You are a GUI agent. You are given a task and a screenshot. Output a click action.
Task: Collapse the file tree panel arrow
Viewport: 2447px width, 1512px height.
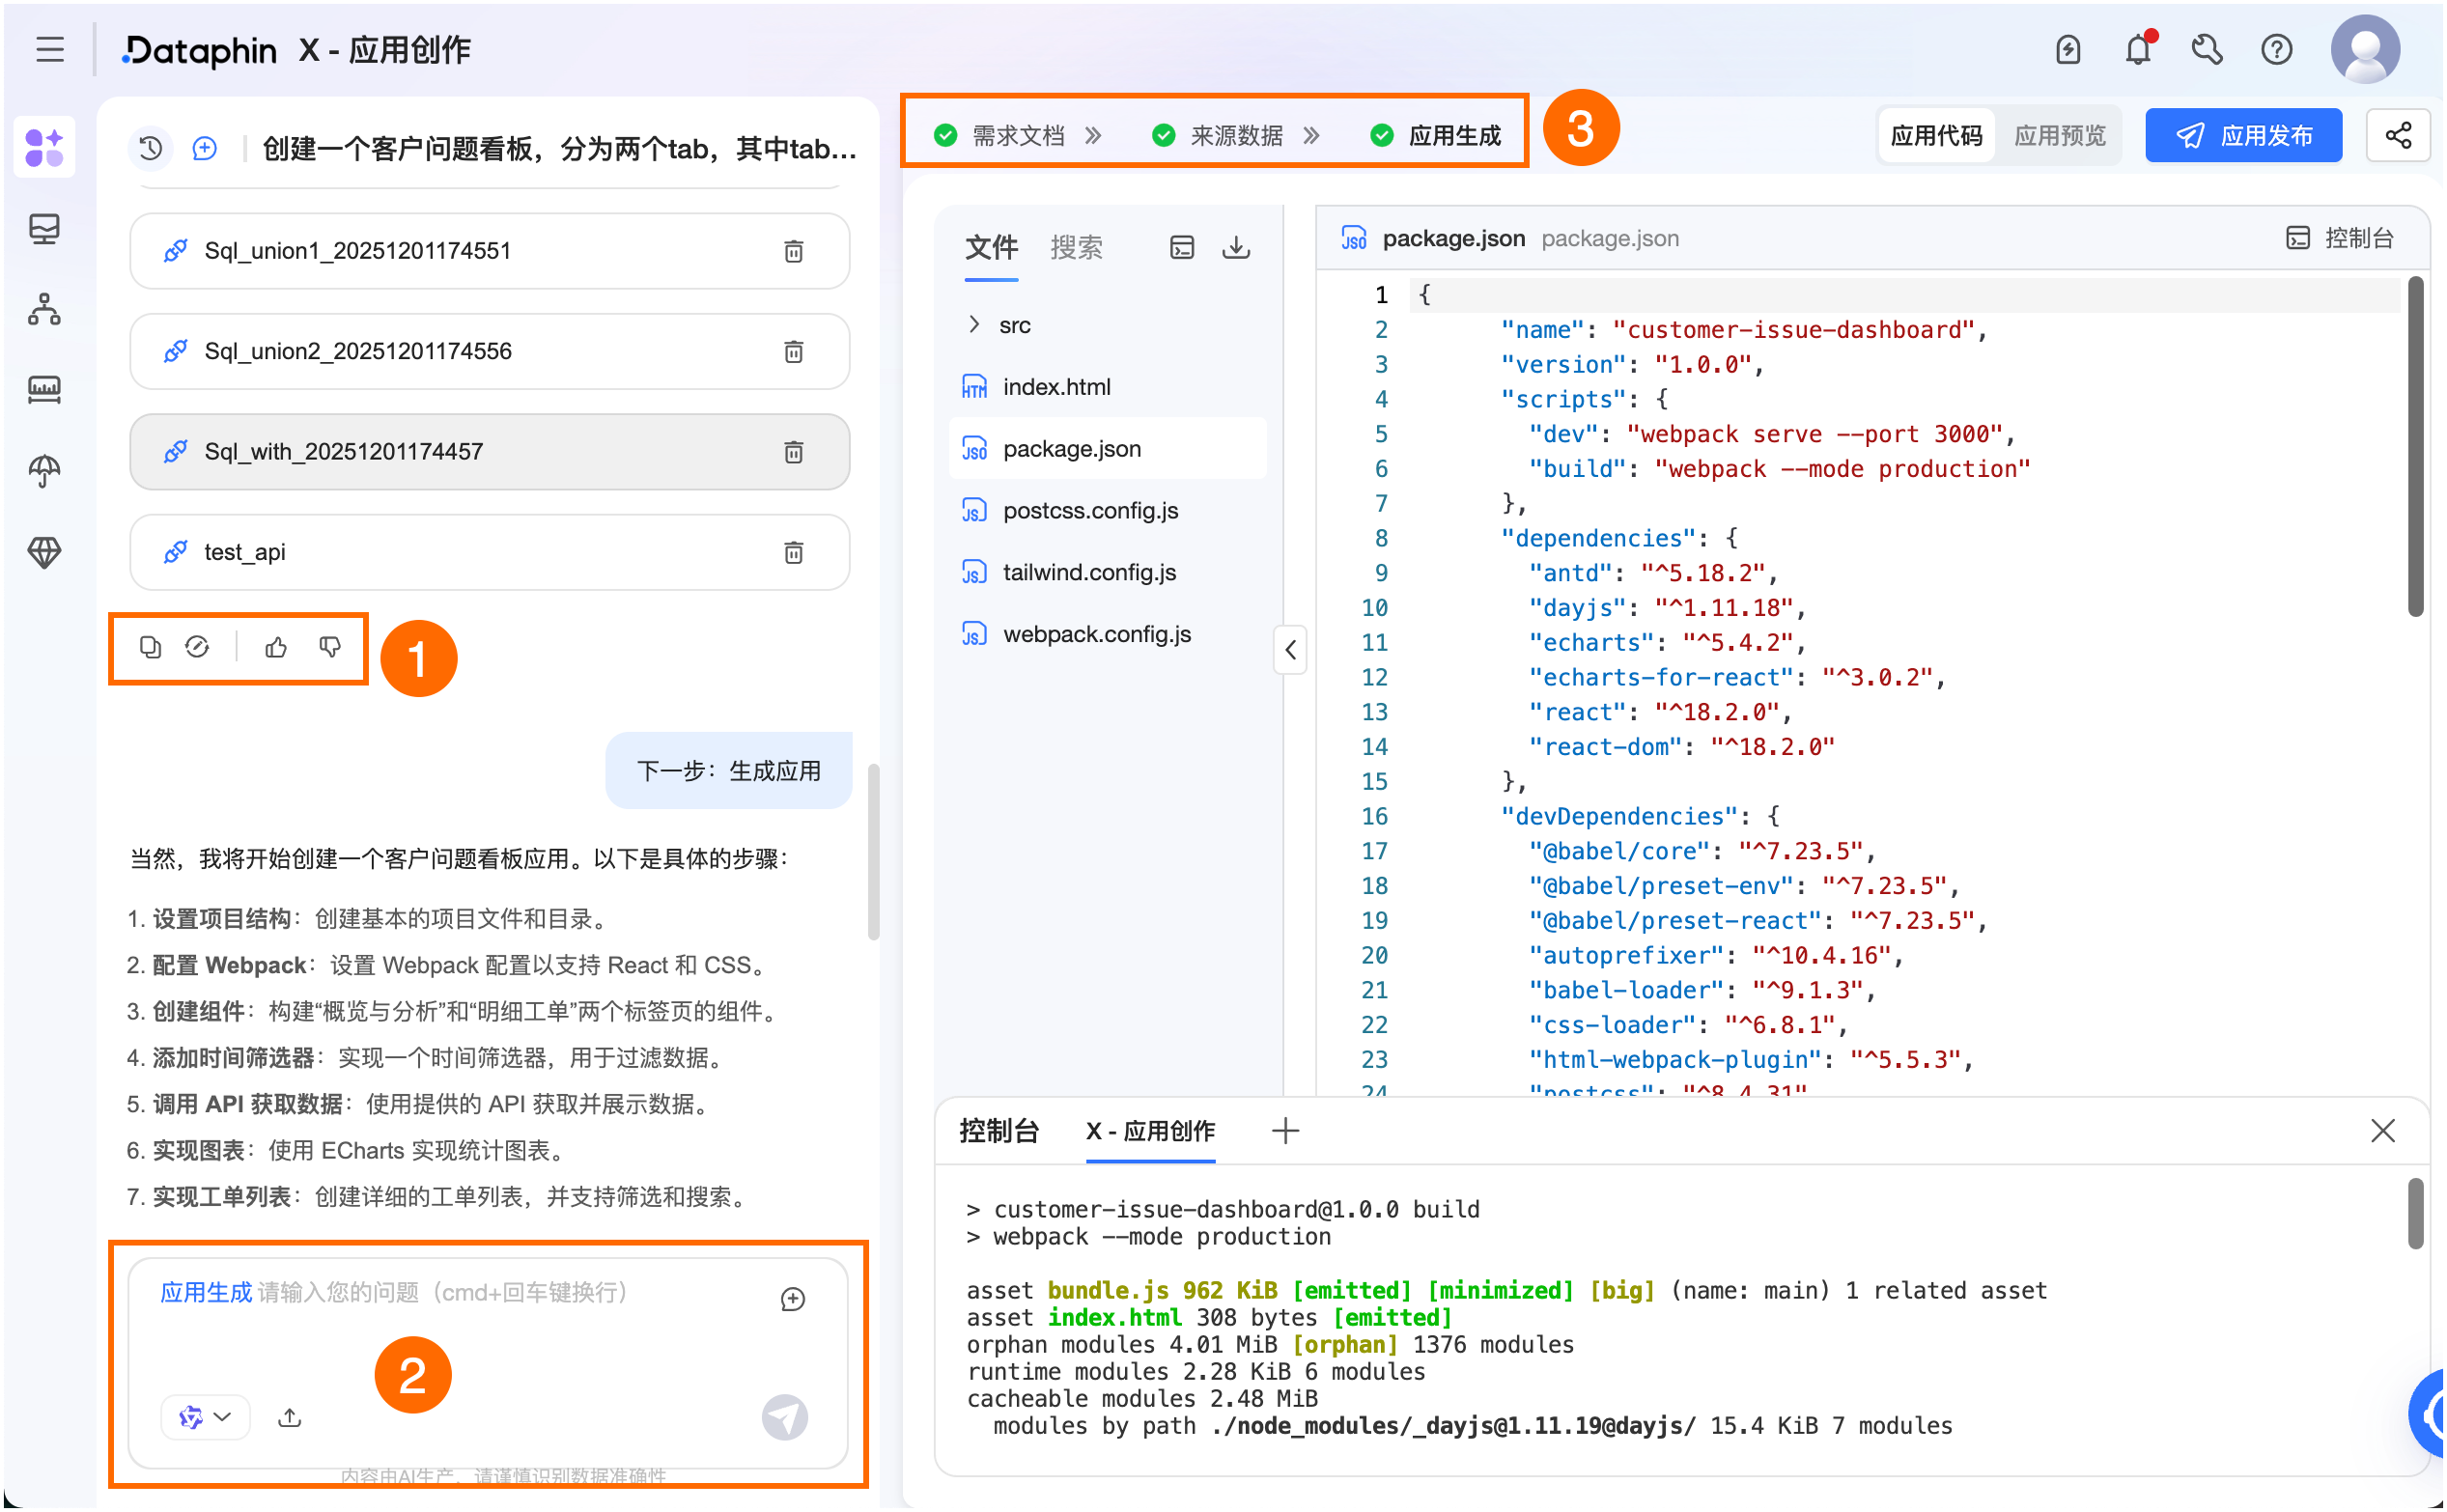point(1291,651)
